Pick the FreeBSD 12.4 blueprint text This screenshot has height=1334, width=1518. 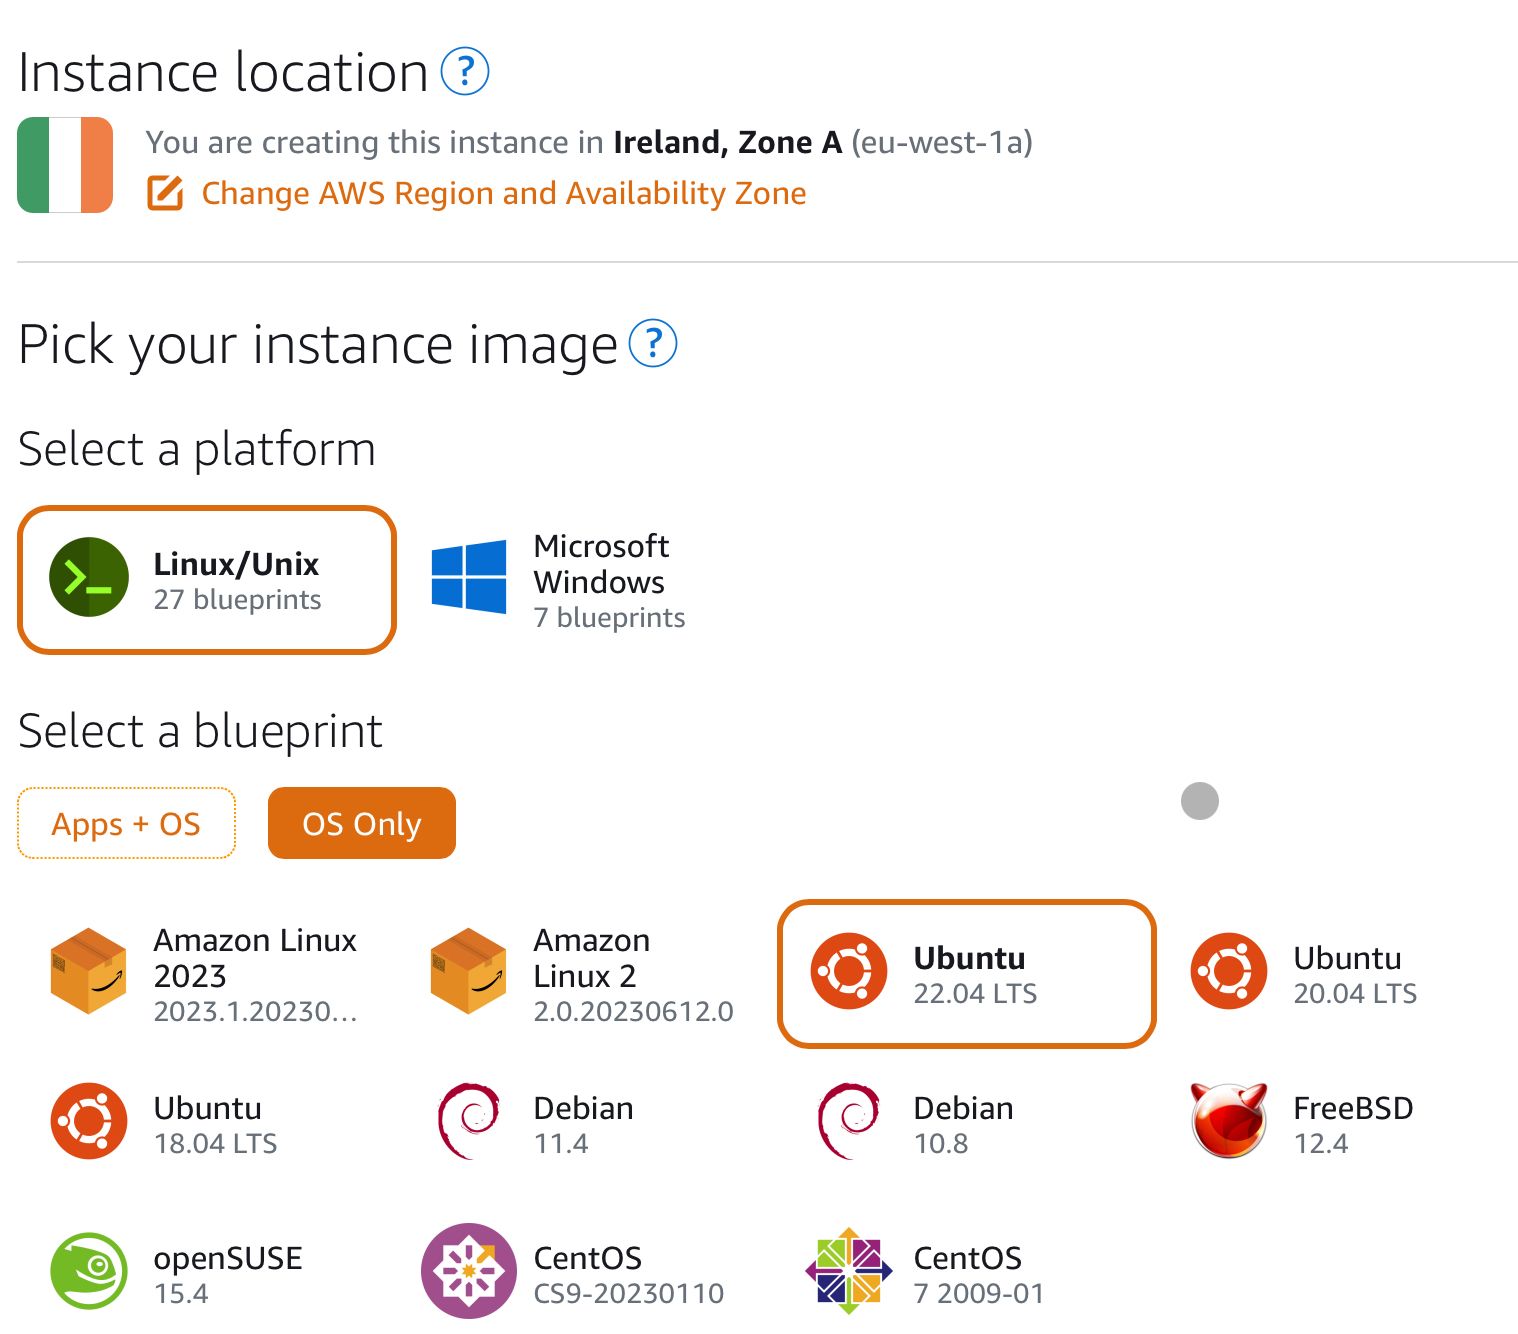coord(1353,1125)
